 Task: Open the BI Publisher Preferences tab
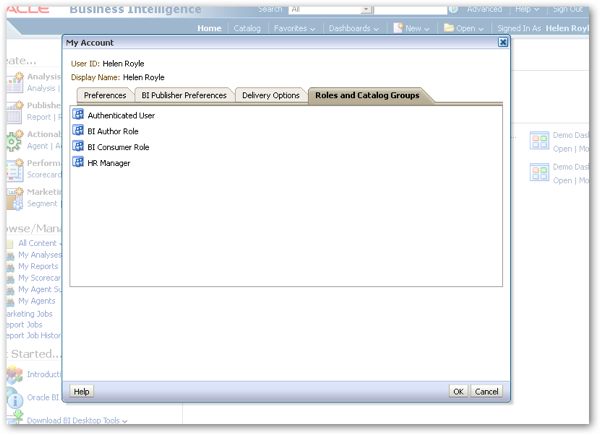coord(184,95)
